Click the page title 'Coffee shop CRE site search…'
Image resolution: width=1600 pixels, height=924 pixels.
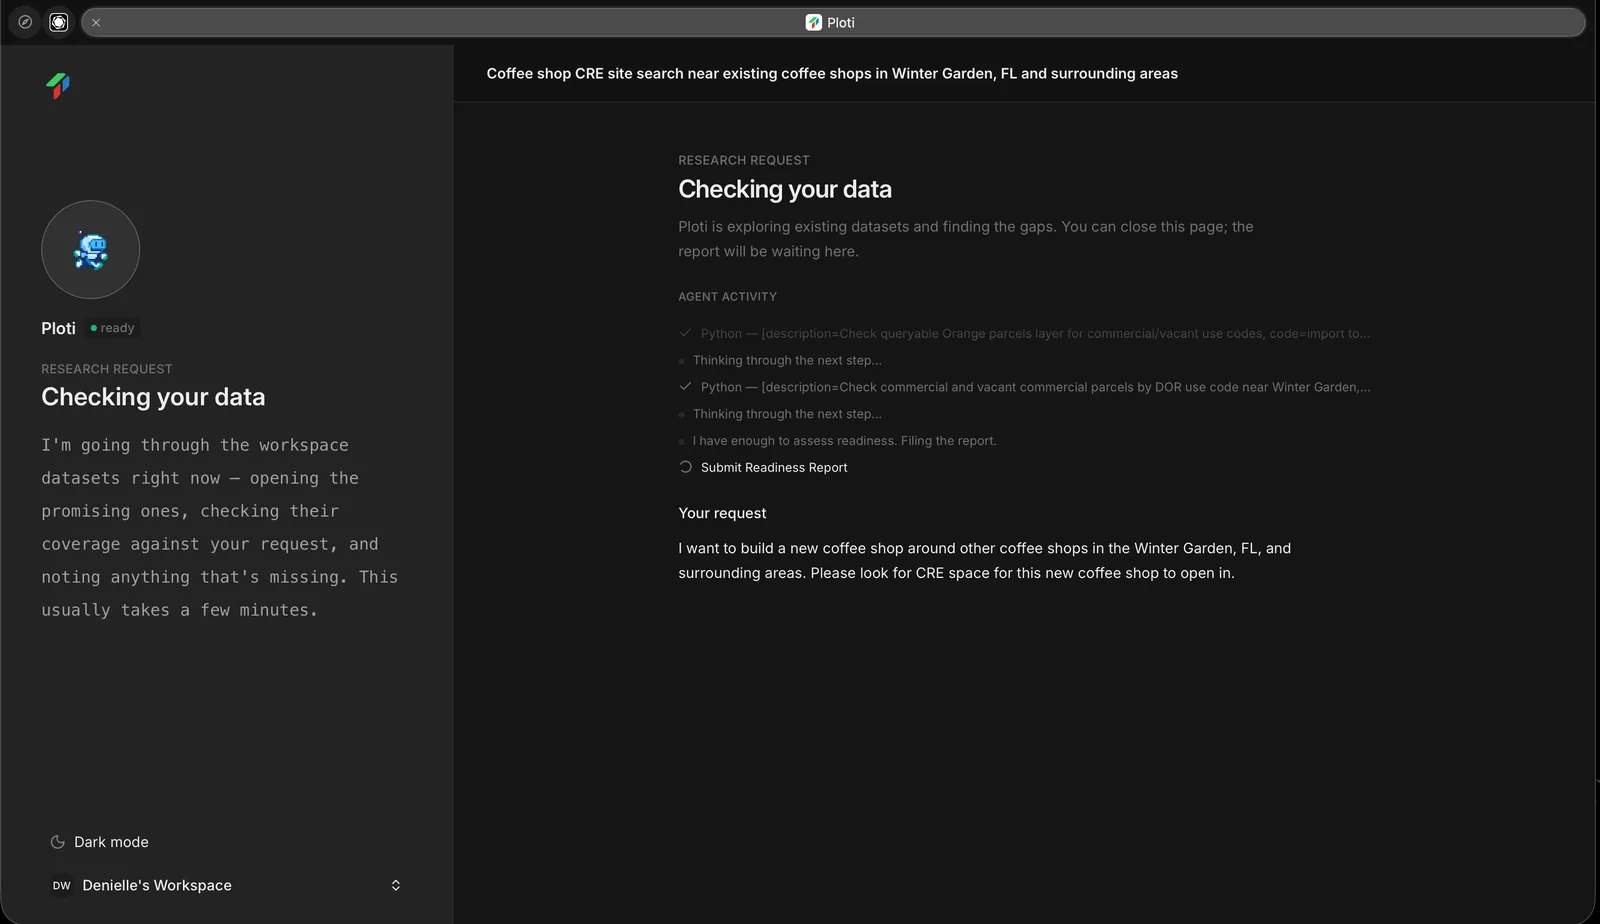[832, 73]
